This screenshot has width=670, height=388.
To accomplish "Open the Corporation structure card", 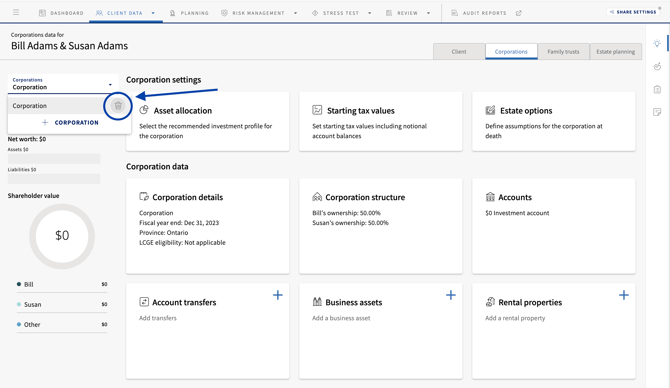I will (380, 226).
